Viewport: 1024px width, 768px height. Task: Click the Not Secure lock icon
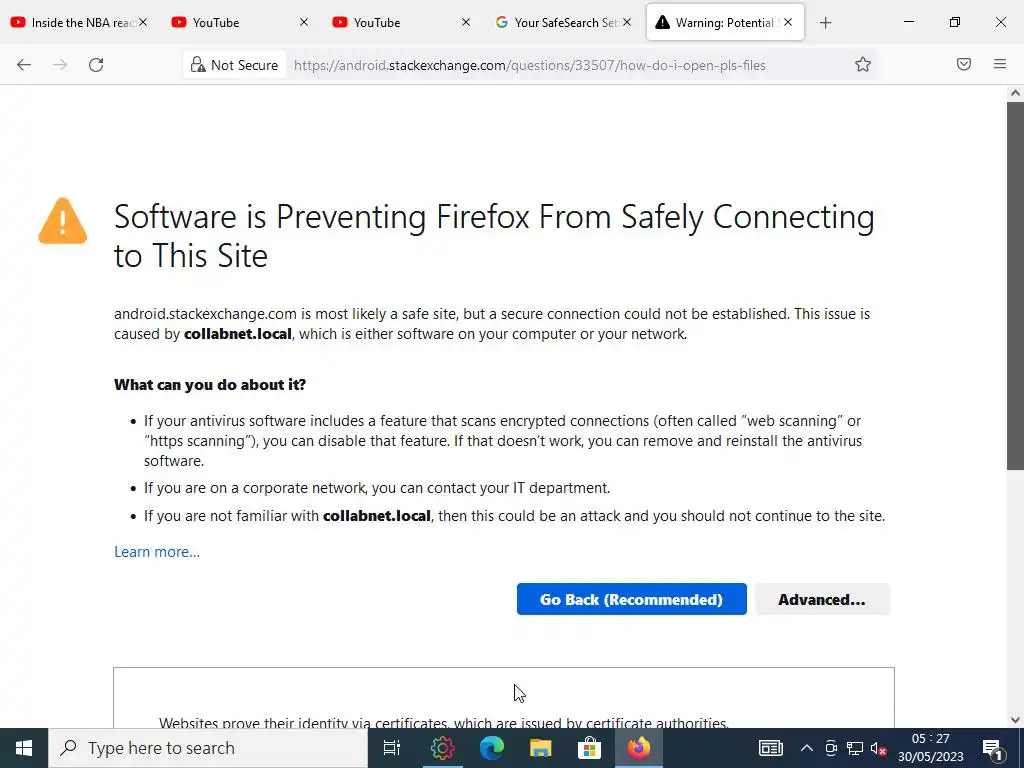coord(198,65)
